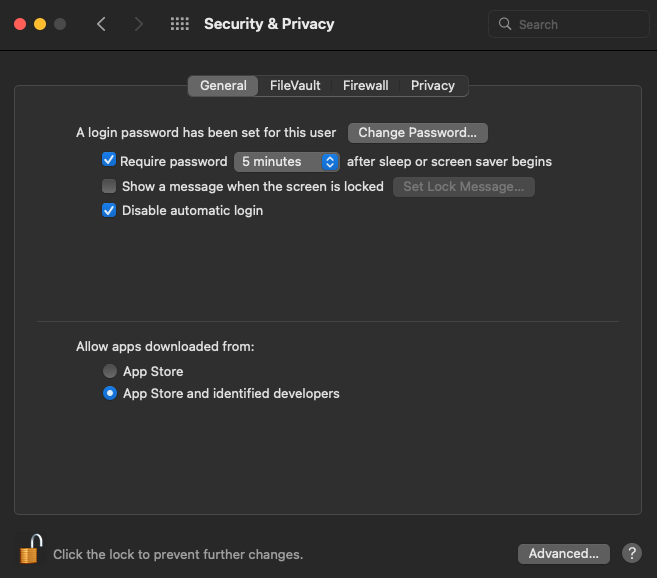
Task: Click the padlock to prevent changes
Action: (x=31, y=549)
